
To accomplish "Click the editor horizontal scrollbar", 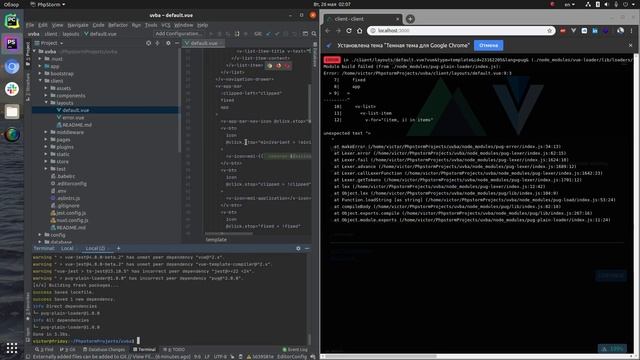I will click(x=229, y=234).
